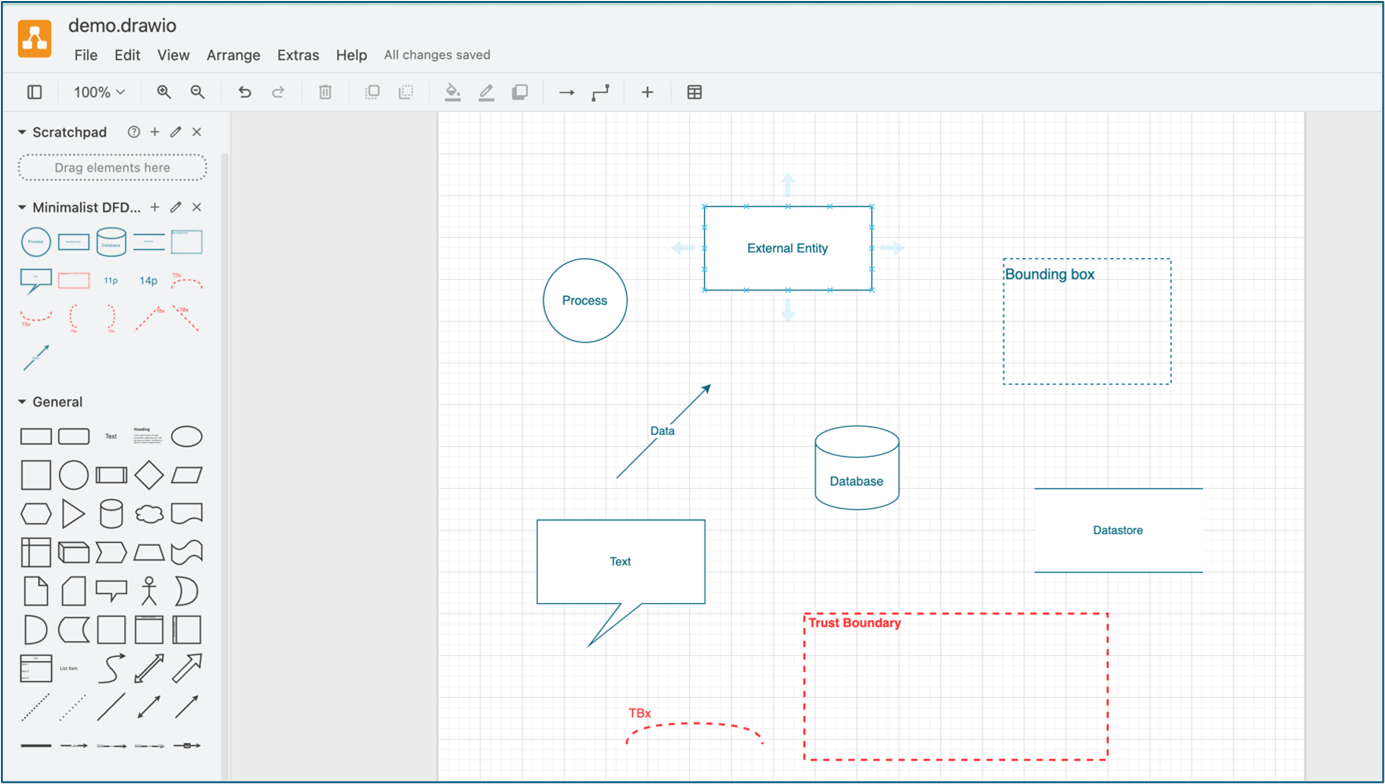The height and width of the screenshot is (784, 1385).
Task: Open the Edit menu
Action: click(127, 55)
